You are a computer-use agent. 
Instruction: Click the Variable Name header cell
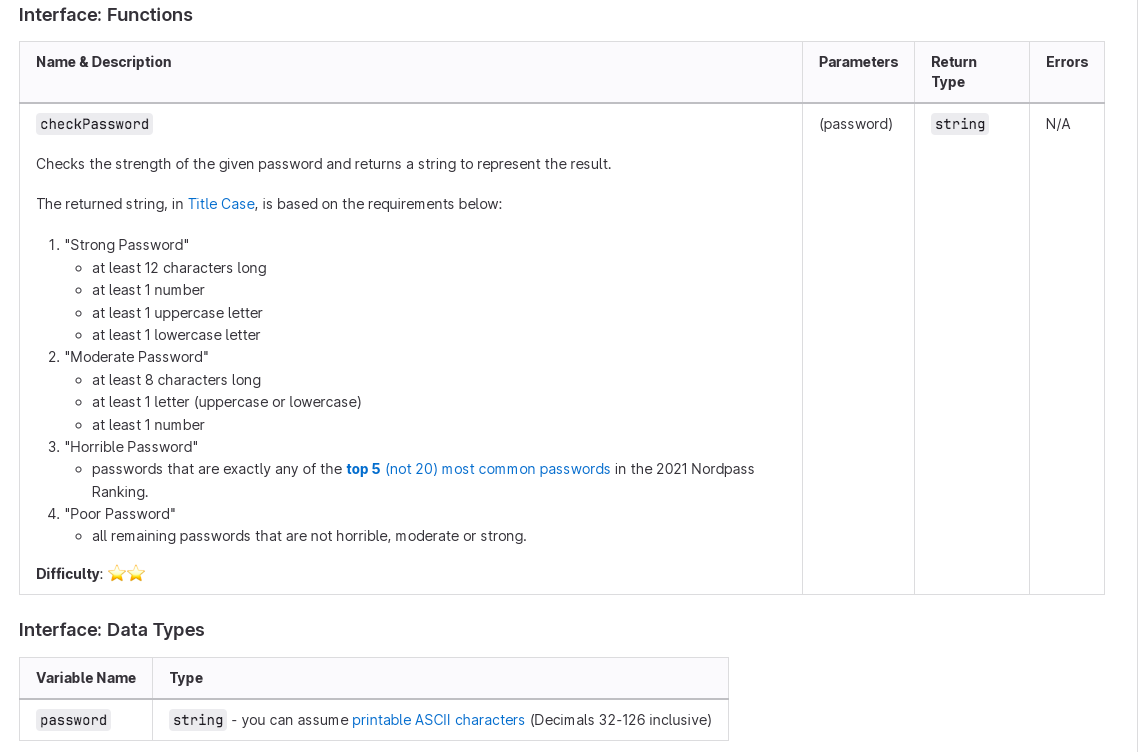(x=86, y=678)
